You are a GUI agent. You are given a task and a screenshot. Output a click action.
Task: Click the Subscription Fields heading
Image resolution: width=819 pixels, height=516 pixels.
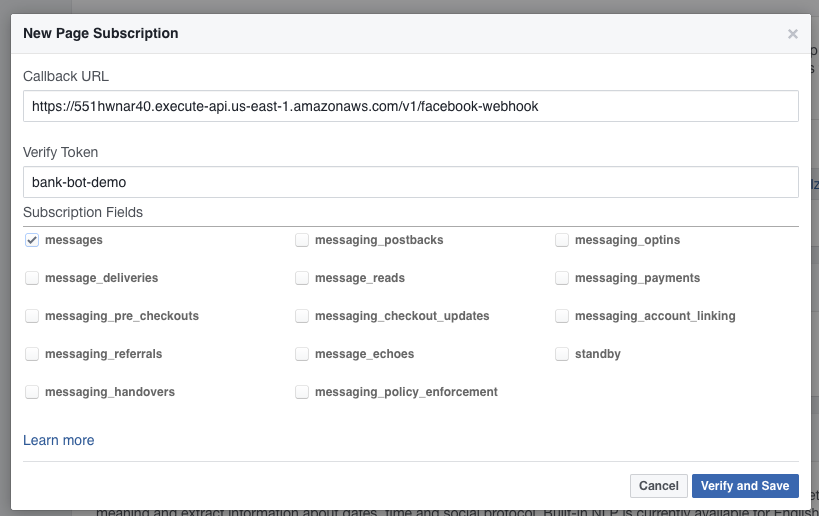coord(83,212)
